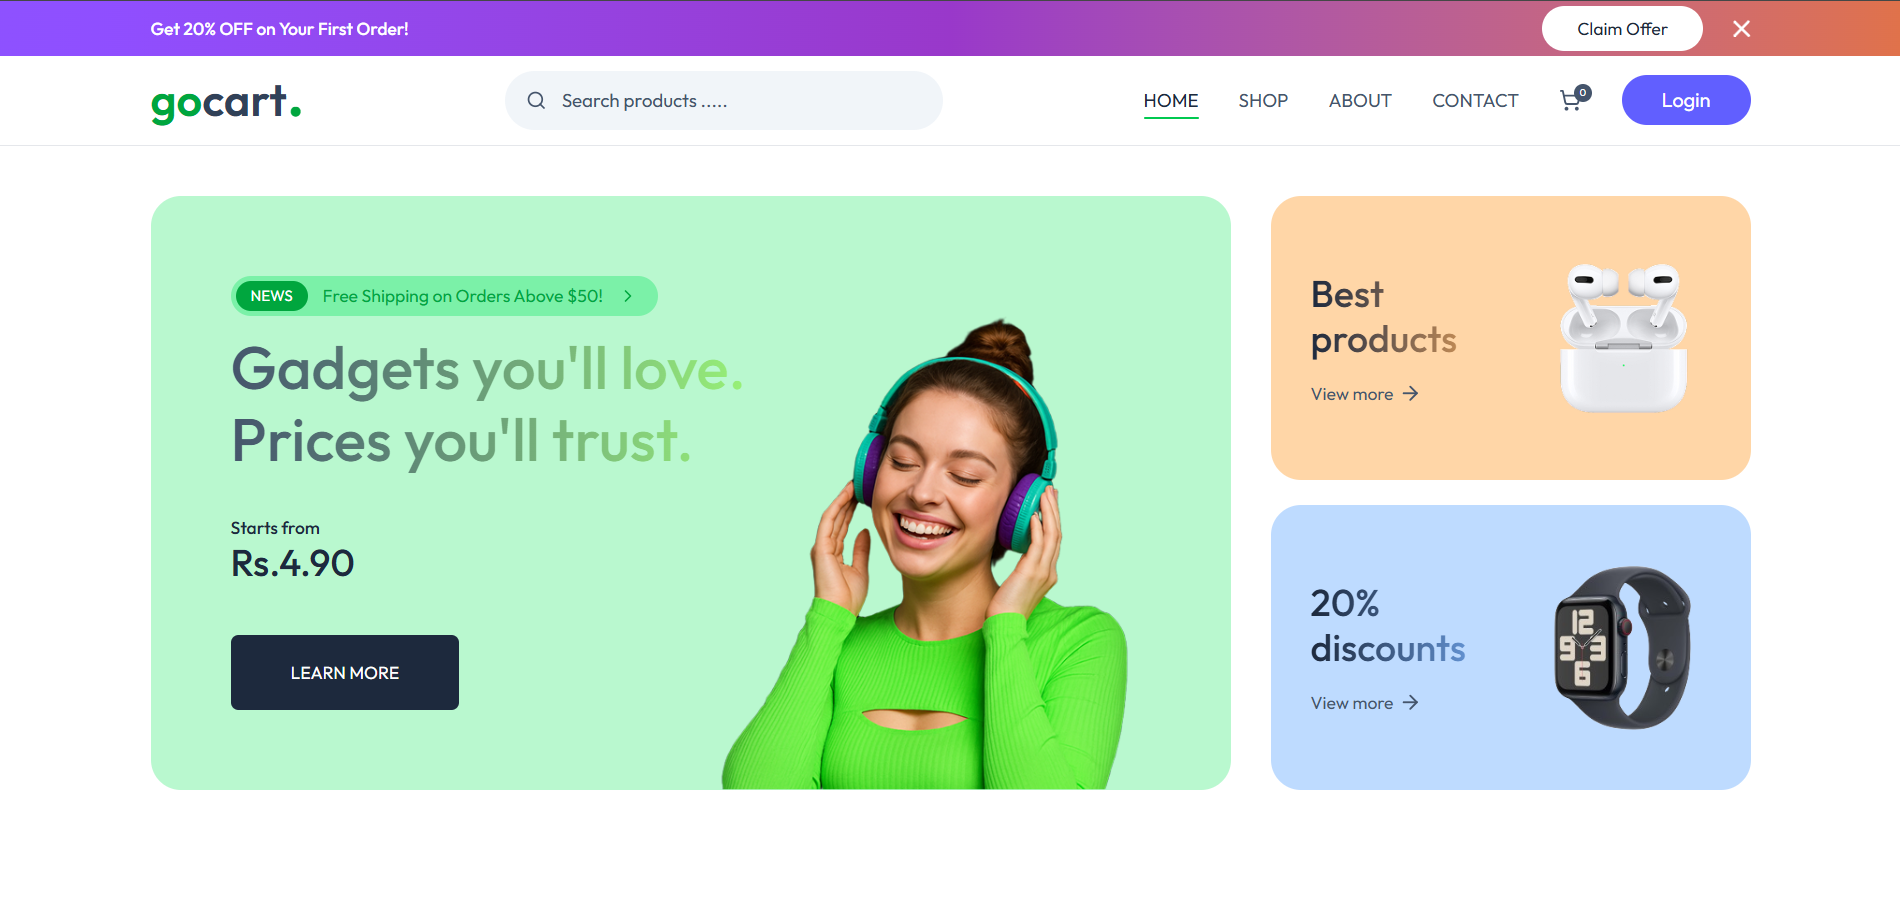Click the search magnifier icon
The width and height of the screenshot is (1900, 910).
pyautogui.click(x=536, y=100)
